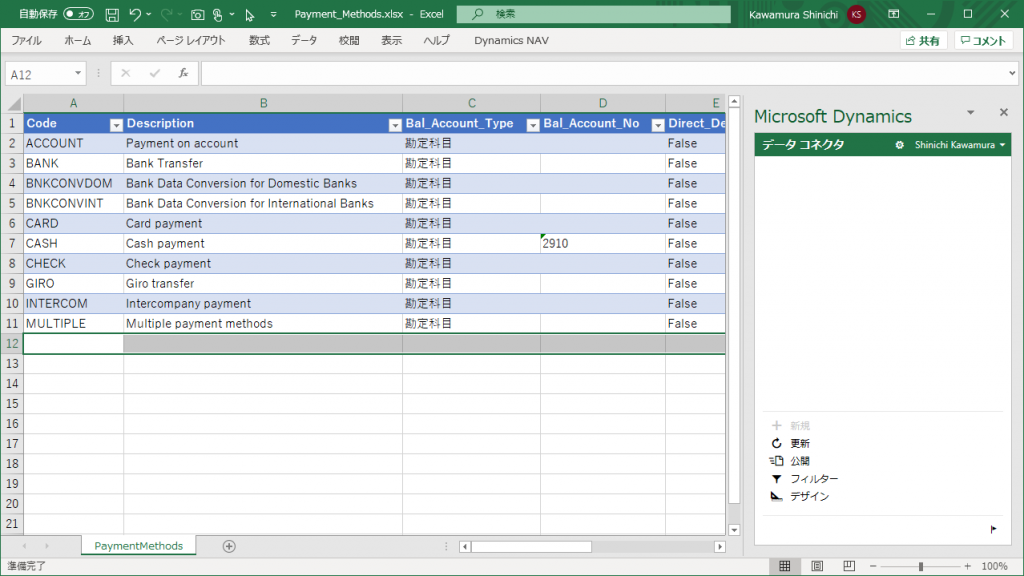Viewport: 1024px width, 576px height.
Task: Add a new sheet with the plus icon
Action: (x=229, y=546)
